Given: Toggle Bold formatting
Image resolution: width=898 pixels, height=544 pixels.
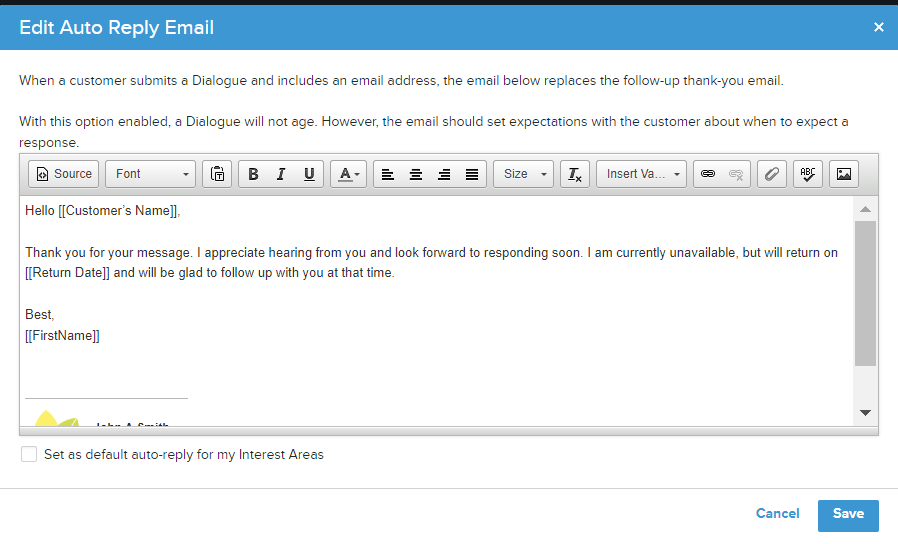Looking at the screenshot, I should click(x=253, y=174).
